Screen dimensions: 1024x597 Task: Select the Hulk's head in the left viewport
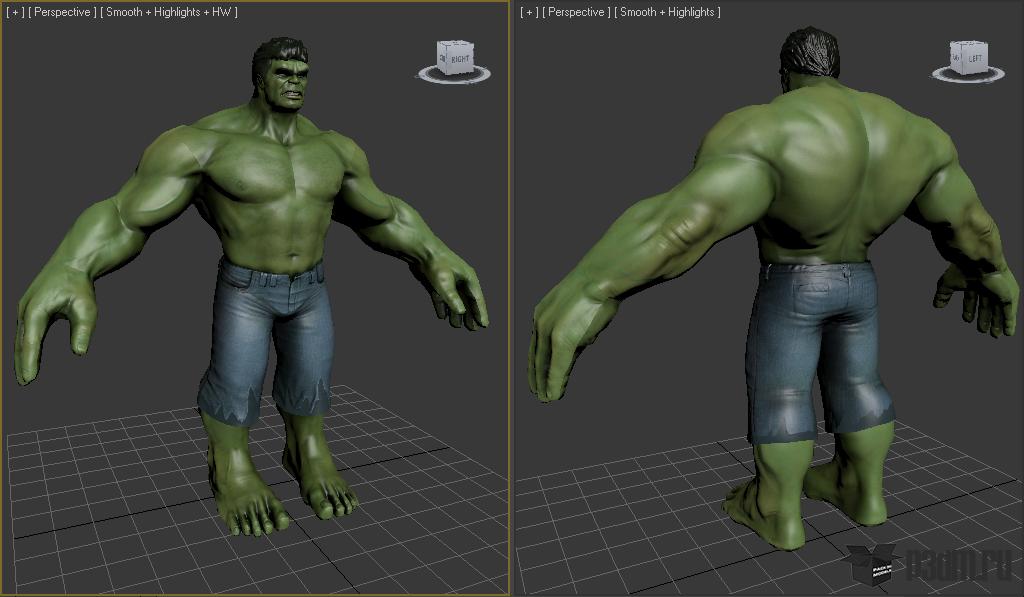[x=281, y=75]
